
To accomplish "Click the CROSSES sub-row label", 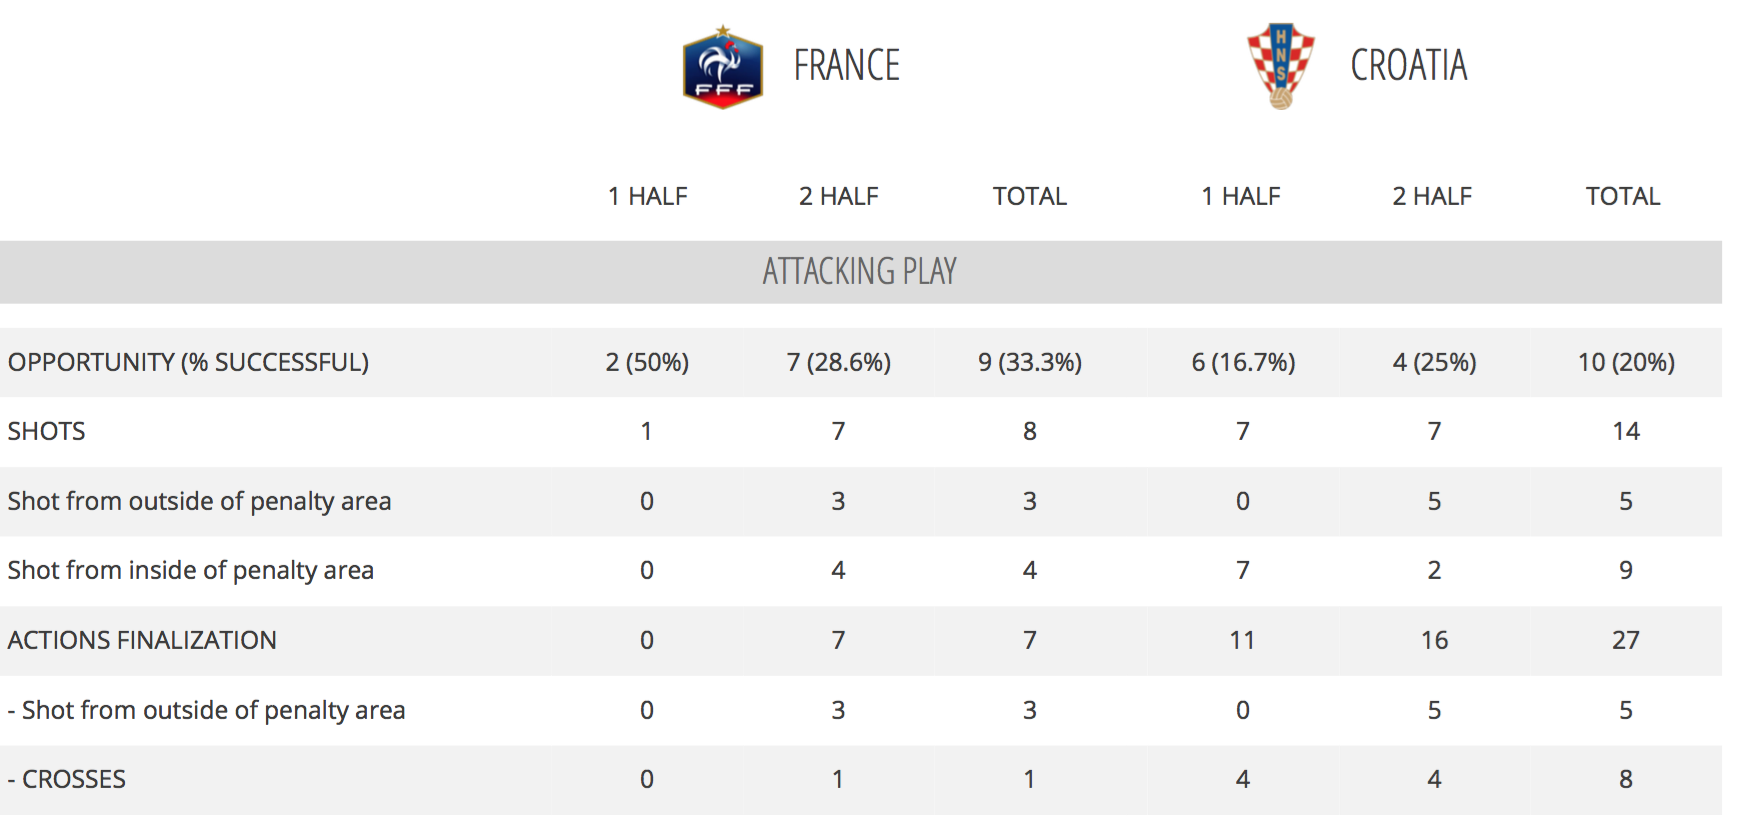I will (x=73, y=779).
